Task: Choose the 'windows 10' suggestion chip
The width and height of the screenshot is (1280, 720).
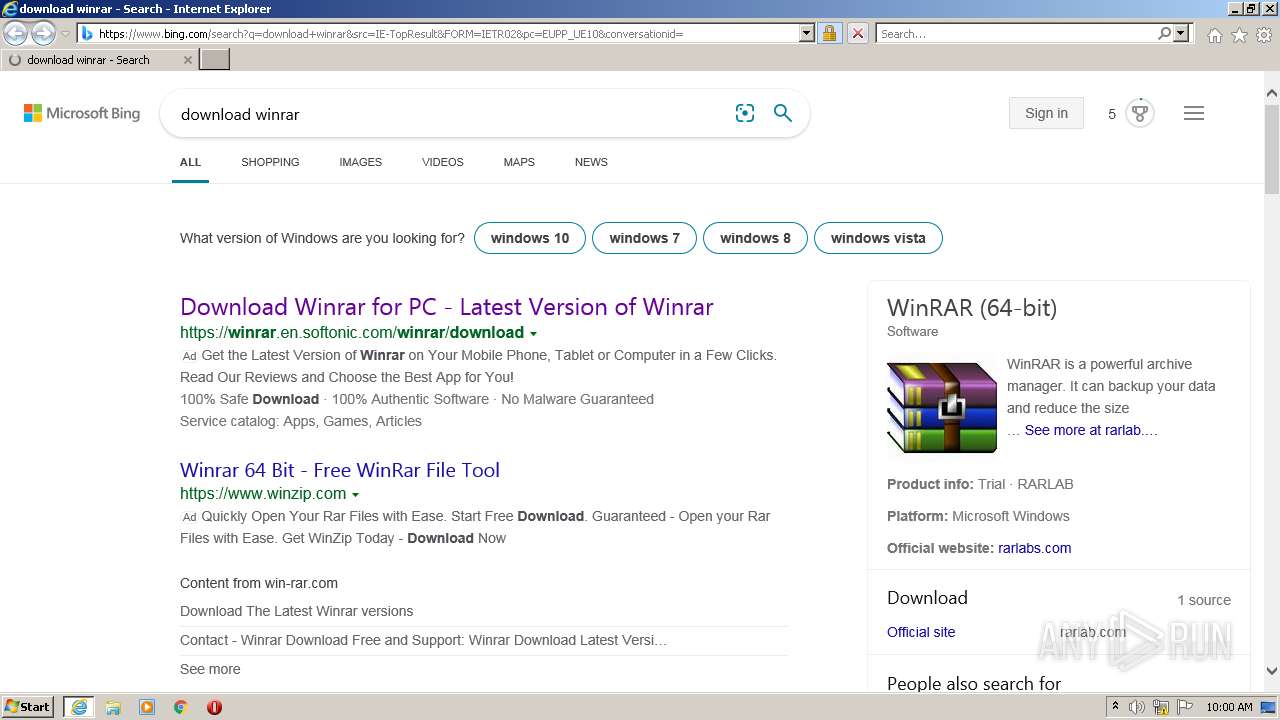Action: pos(530,238)
